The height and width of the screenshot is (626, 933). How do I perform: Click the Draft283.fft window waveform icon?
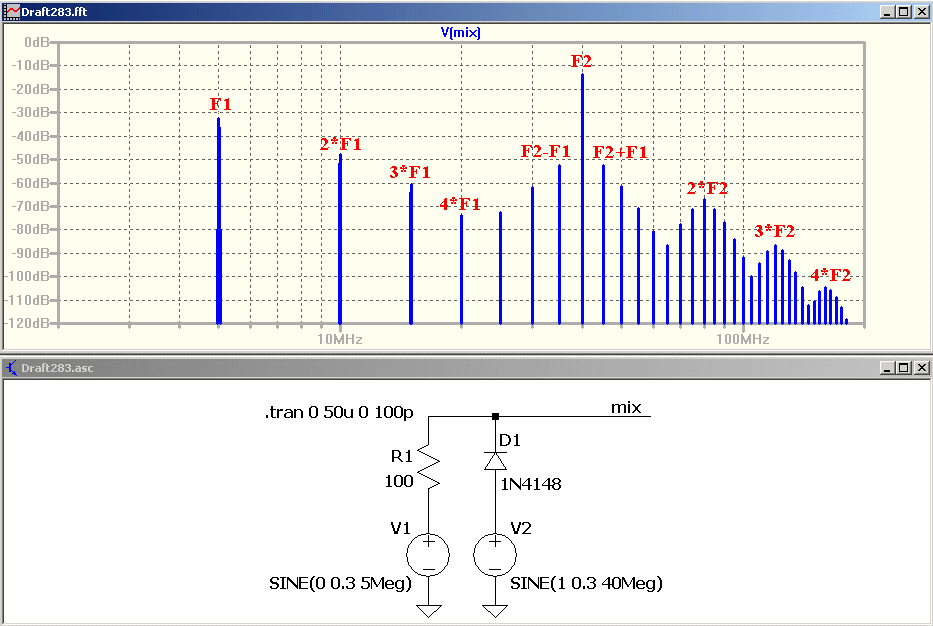[x=11, y=11]
